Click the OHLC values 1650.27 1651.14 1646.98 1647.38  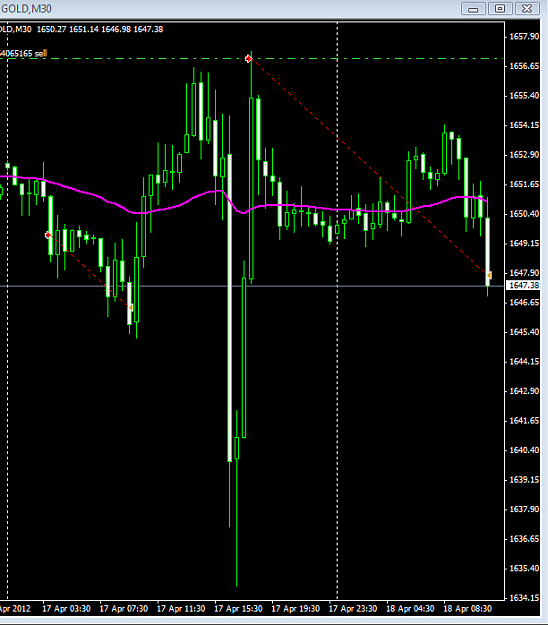coord(100,29)
